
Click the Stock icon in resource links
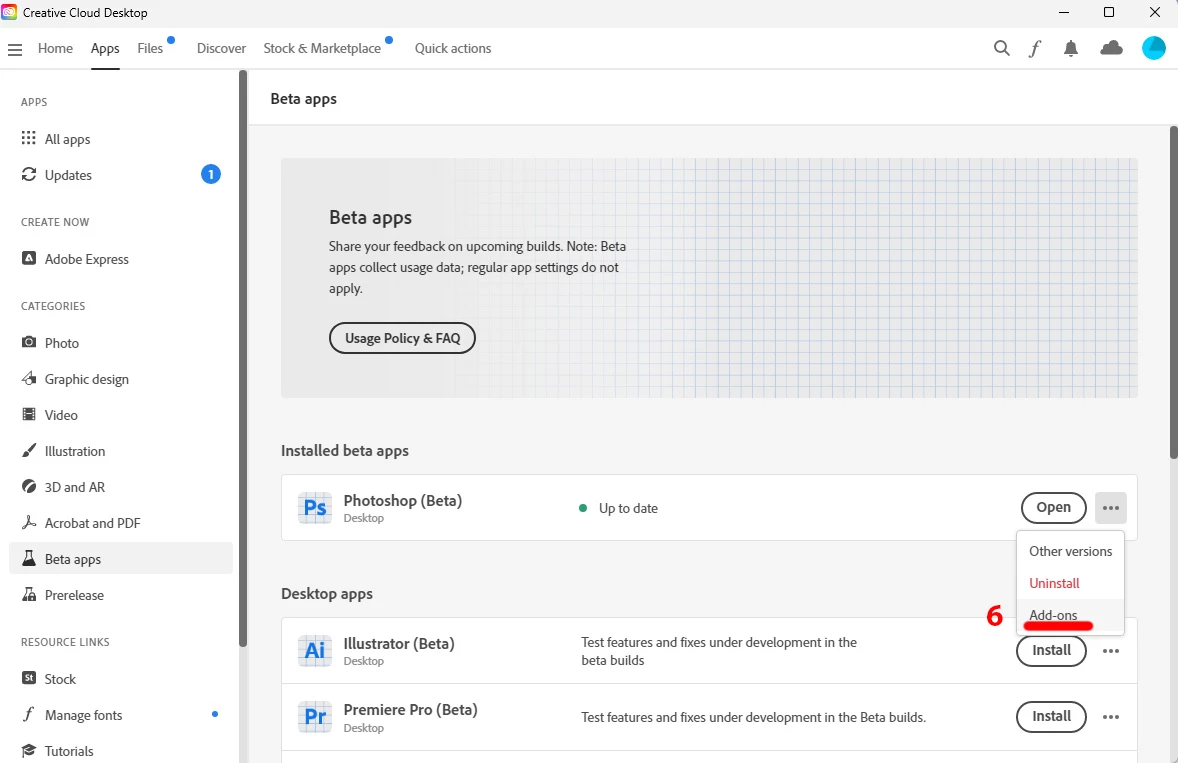29,678
